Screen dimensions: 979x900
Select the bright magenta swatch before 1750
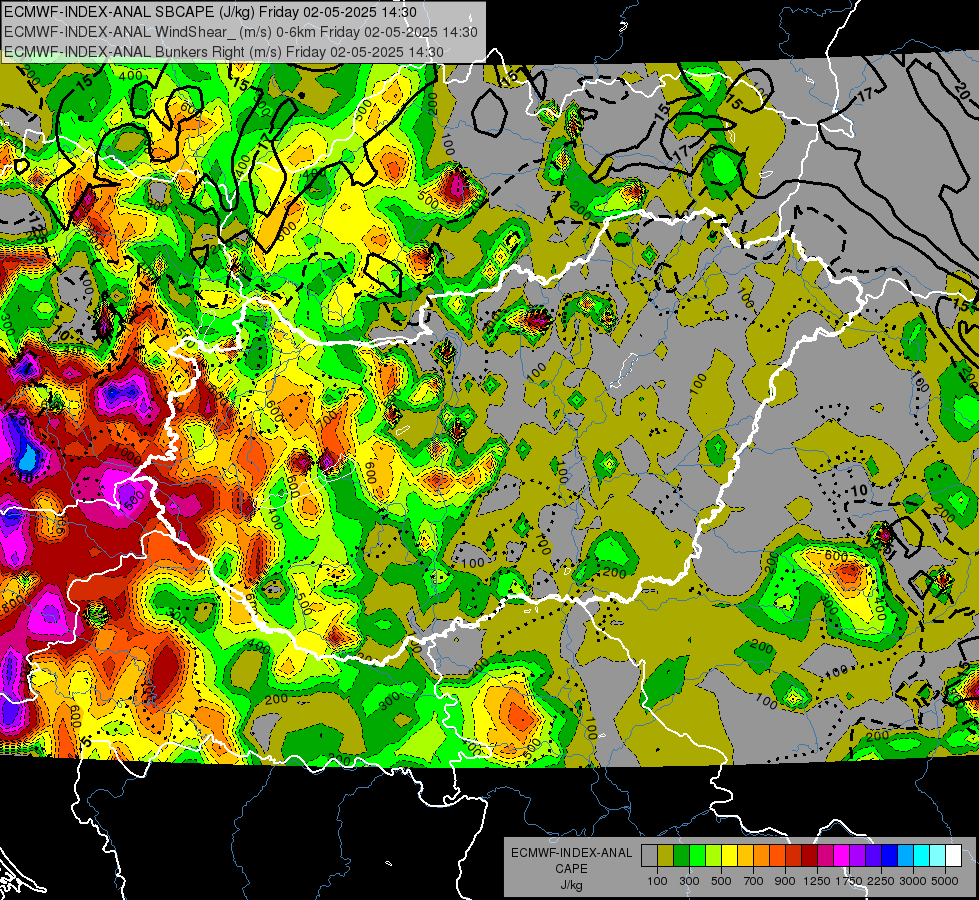point(842,856)
